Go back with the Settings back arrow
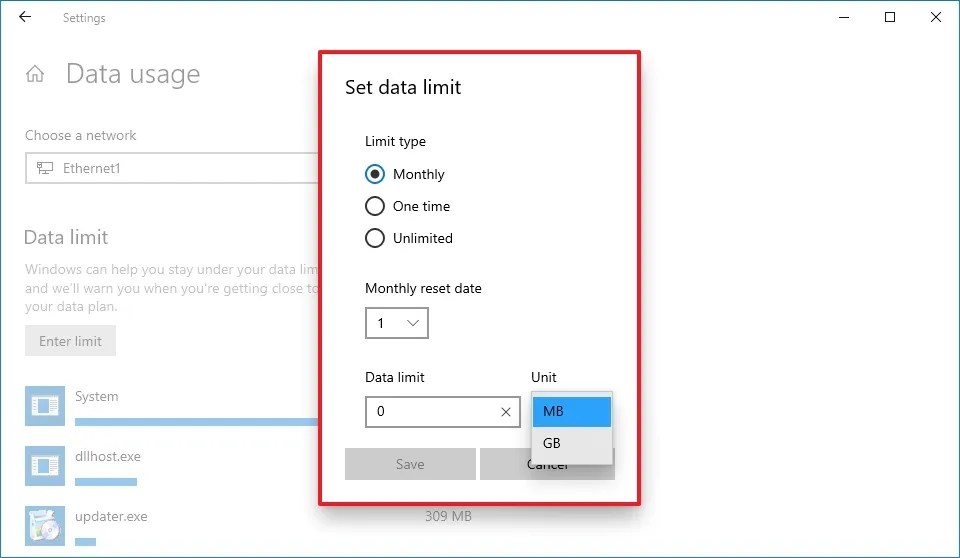 pos(24,17)
